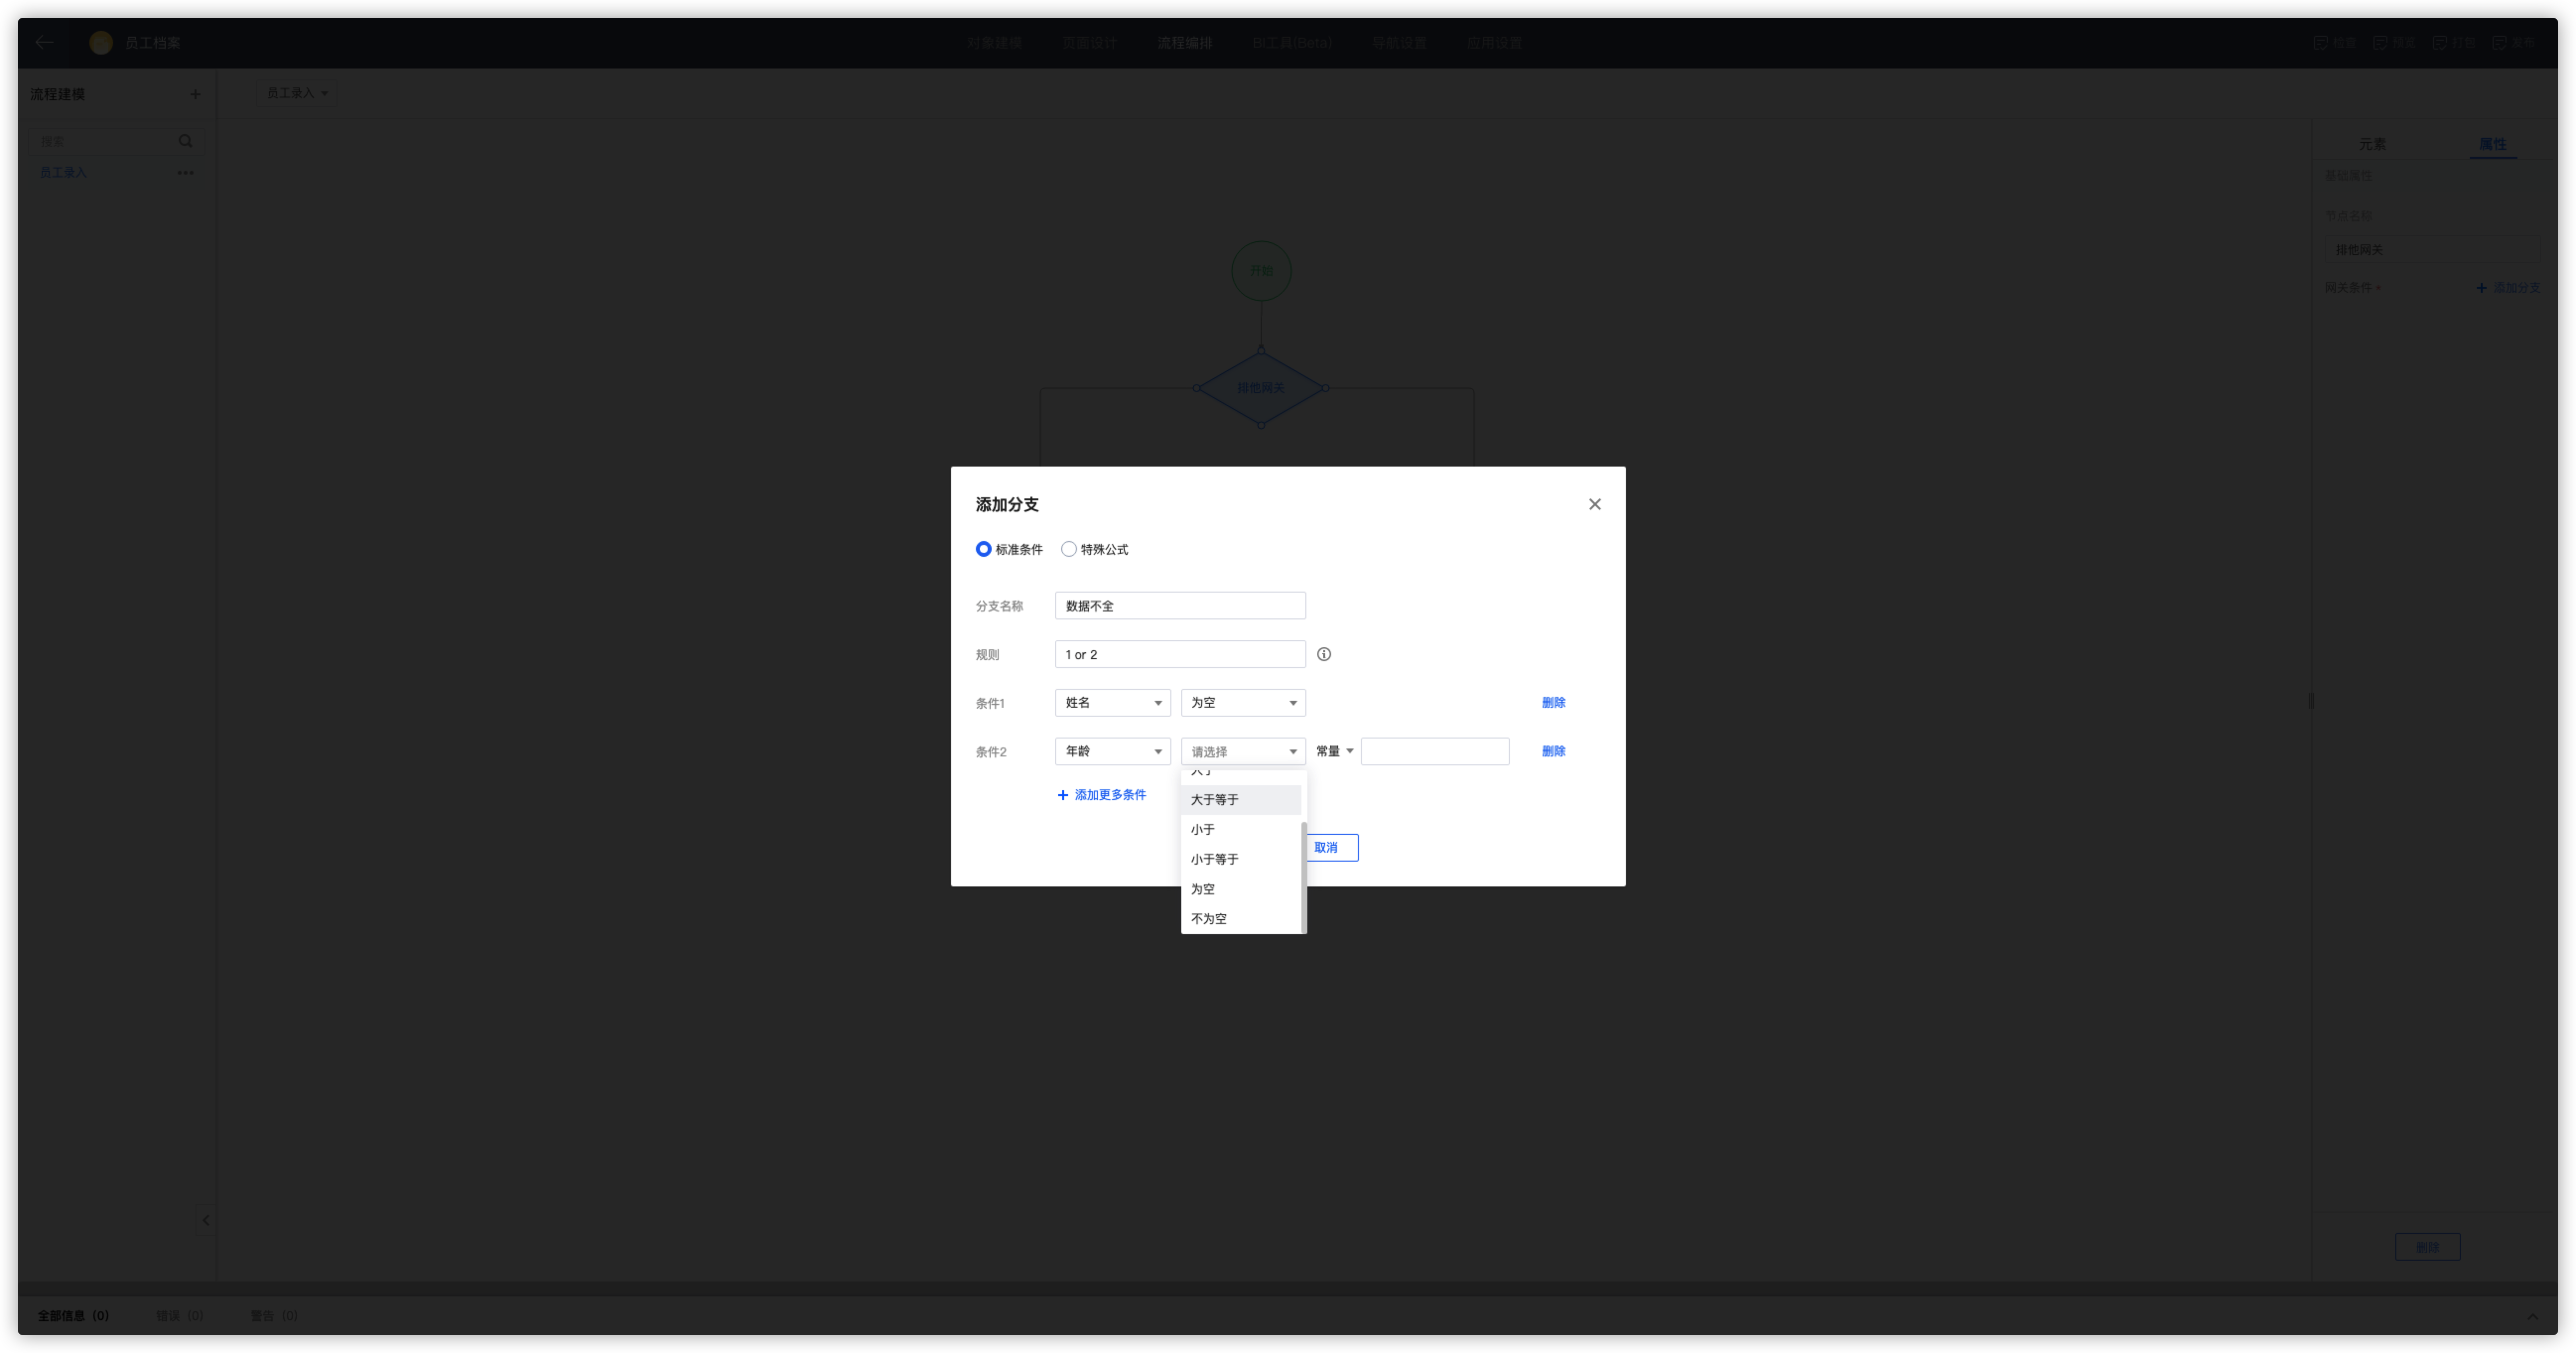Screen dimensions: 2576x1353
Task: Choose 大于等于 from the operator list
Action: tap(1240, 799)
